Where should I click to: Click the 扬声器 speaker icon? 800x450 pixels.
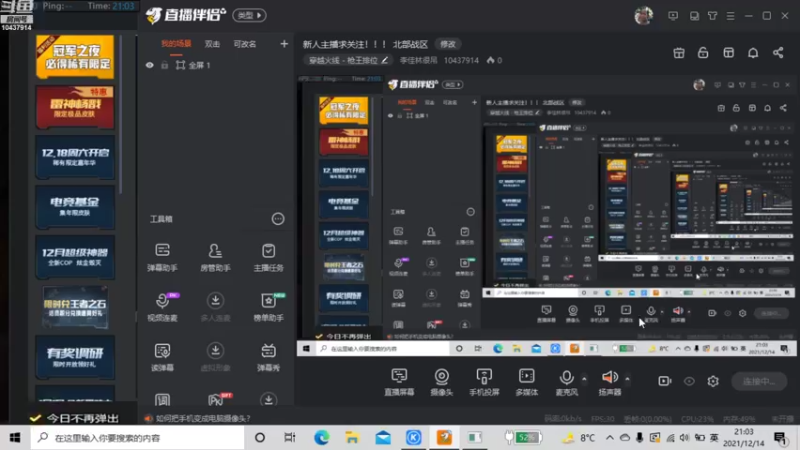(x=610, y=378)
